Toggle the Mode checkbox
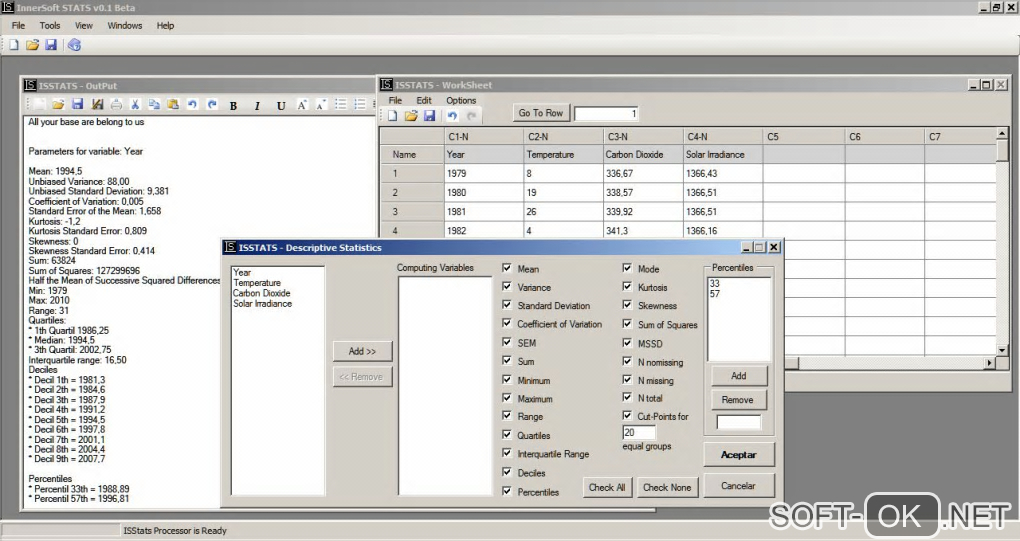 [627, 268]
